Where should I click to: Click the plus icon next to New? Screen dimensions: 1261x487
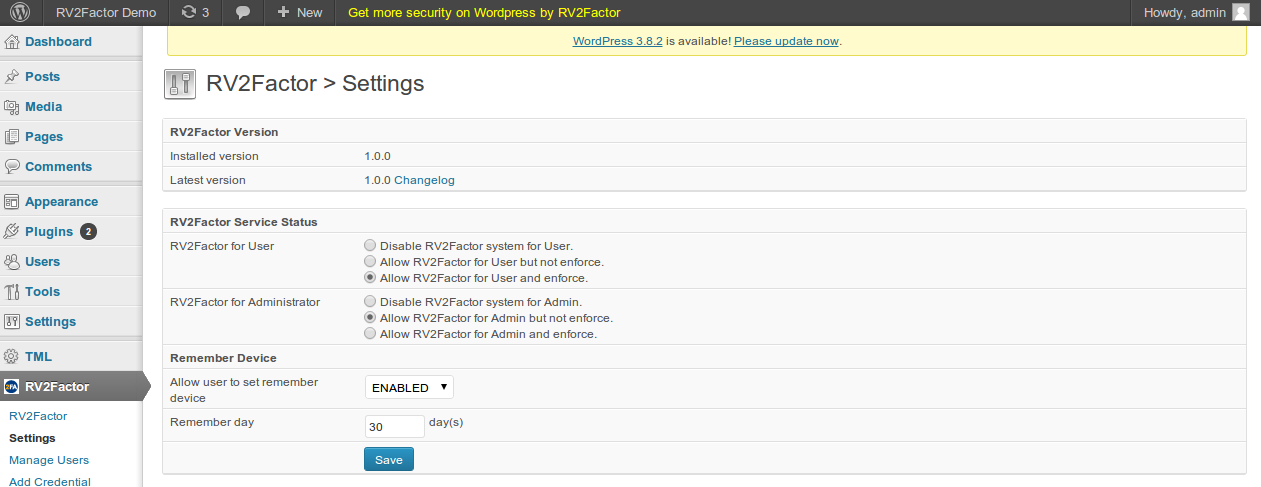284,13
